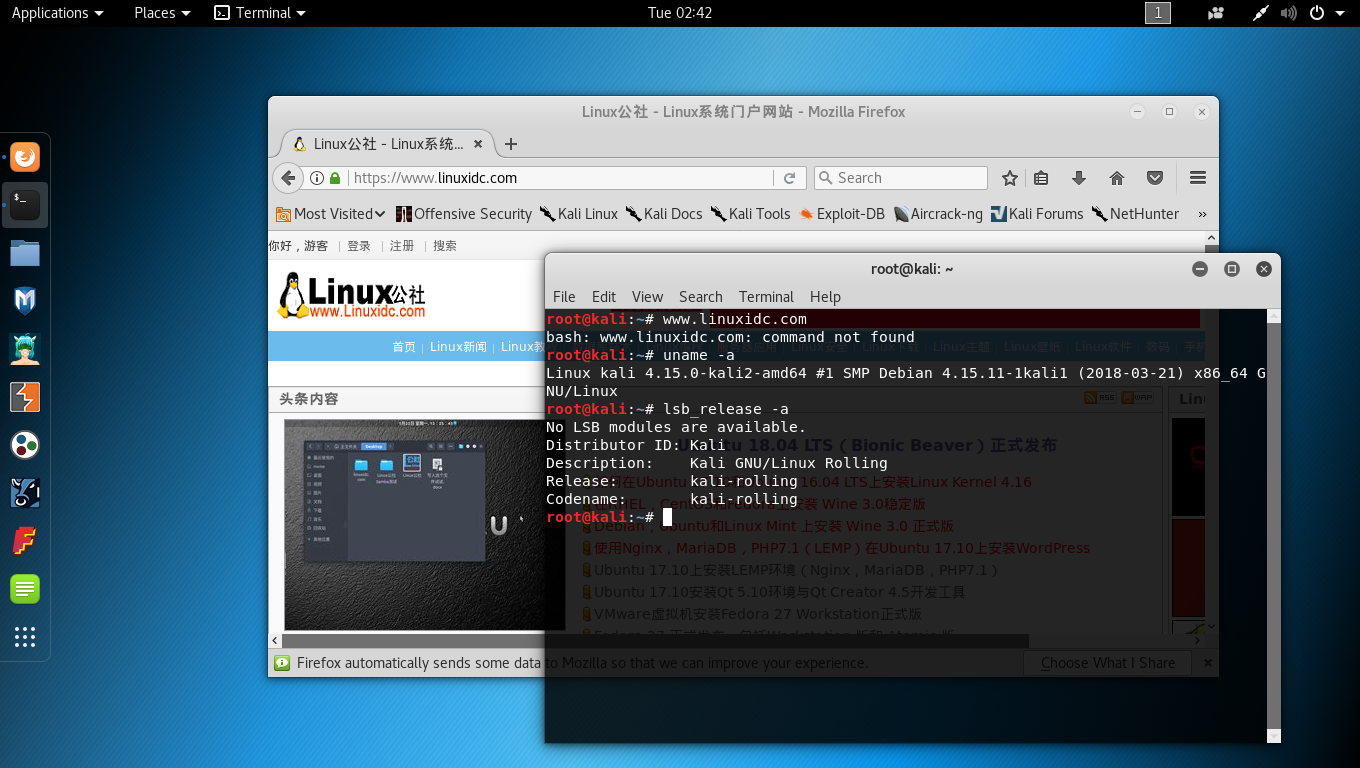1360x768 pixels.
Task: Open the terminal Terminal menu
Action: coord(766,297)
